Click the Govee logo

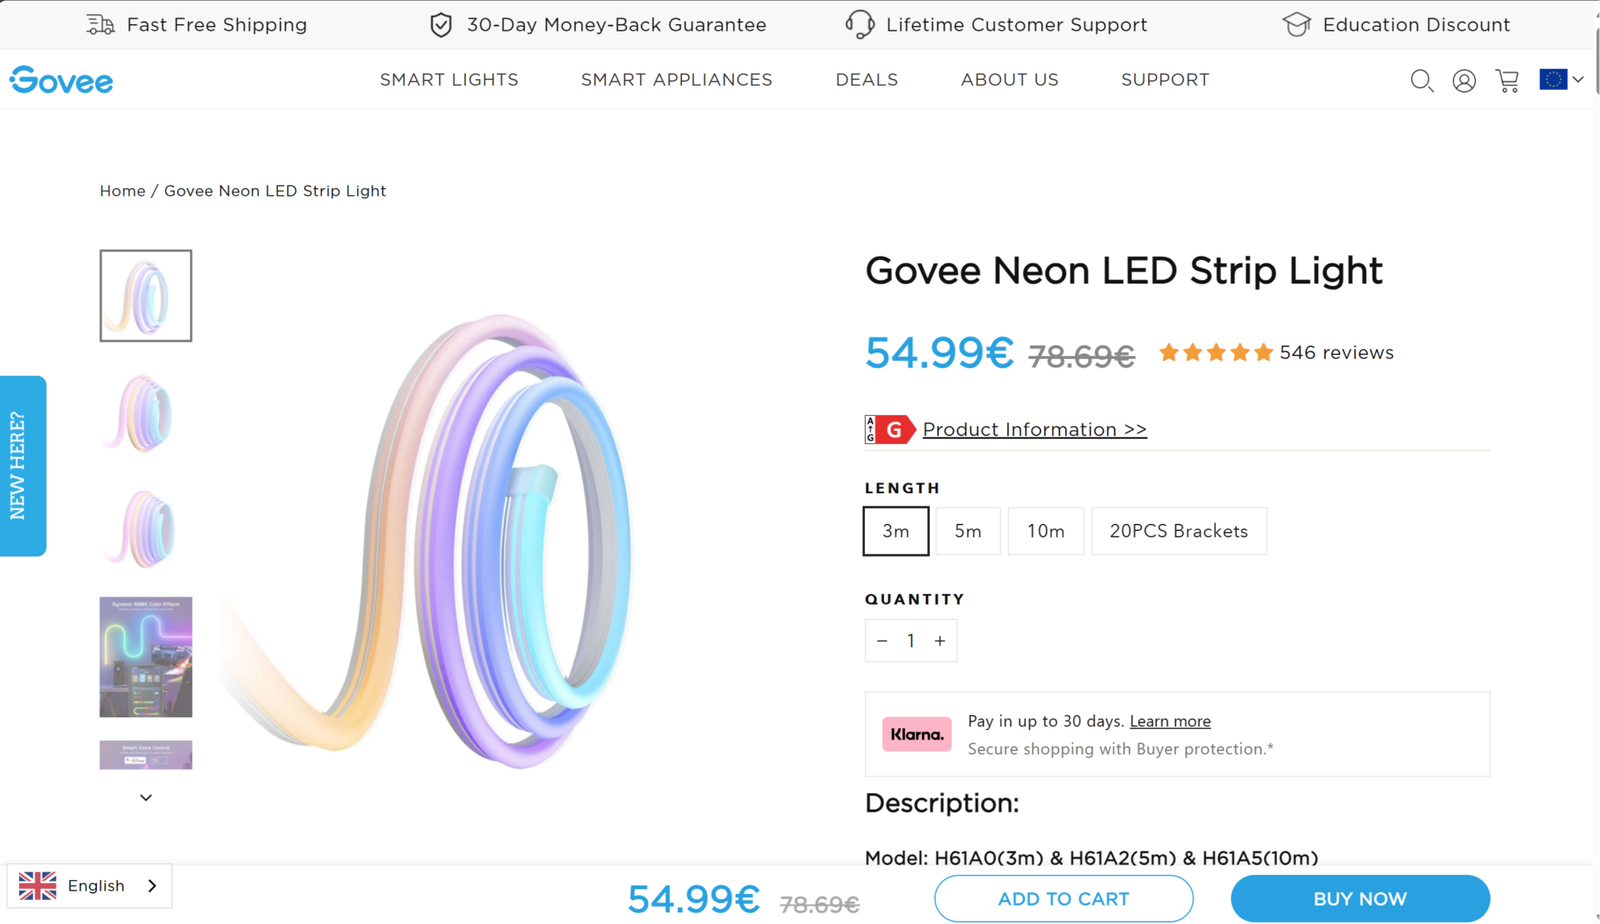[62, 80]
